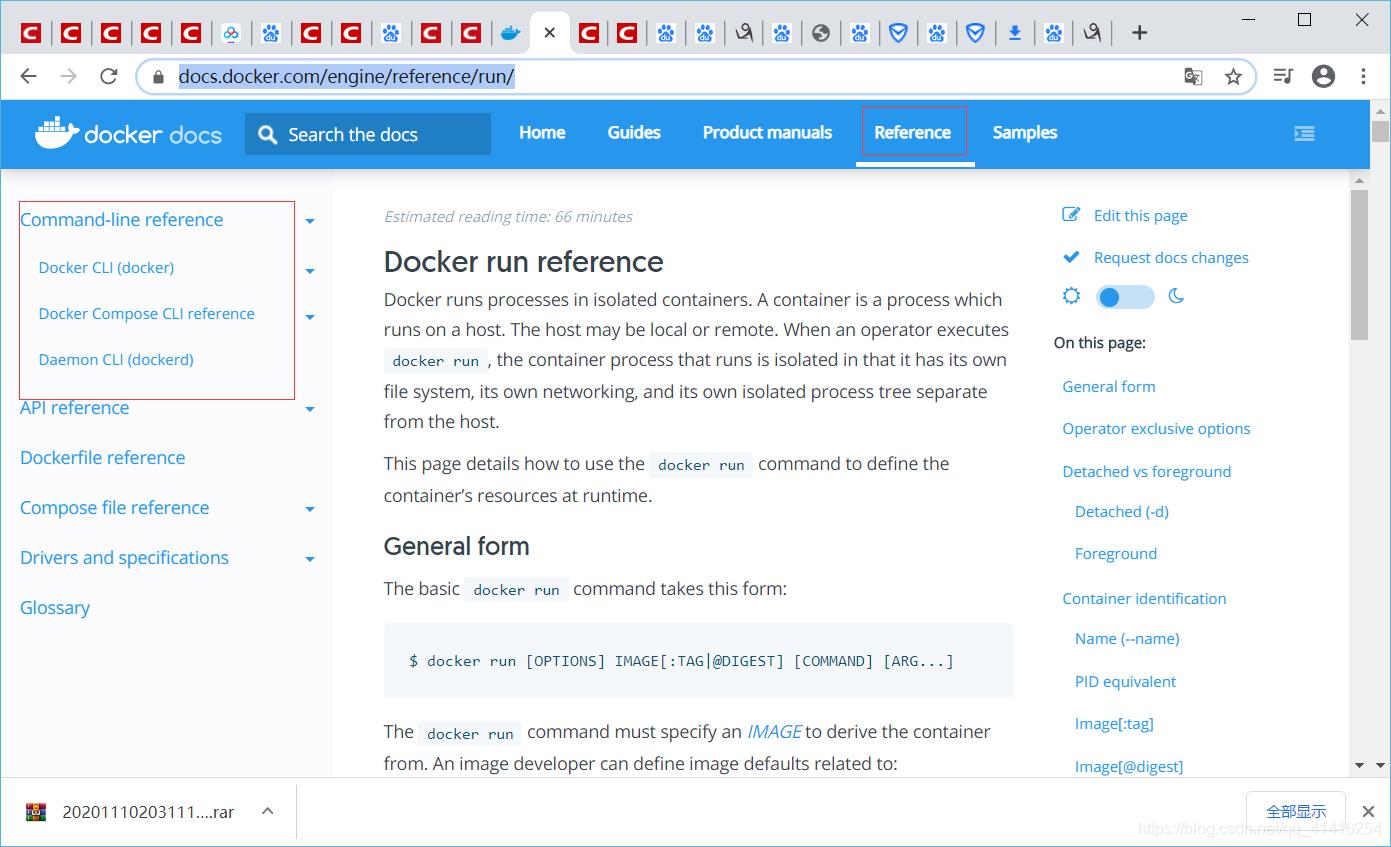This screenshot has width=1391, height=847.
Task: Open download options chevron beside rar file
Action: [267, 811]
